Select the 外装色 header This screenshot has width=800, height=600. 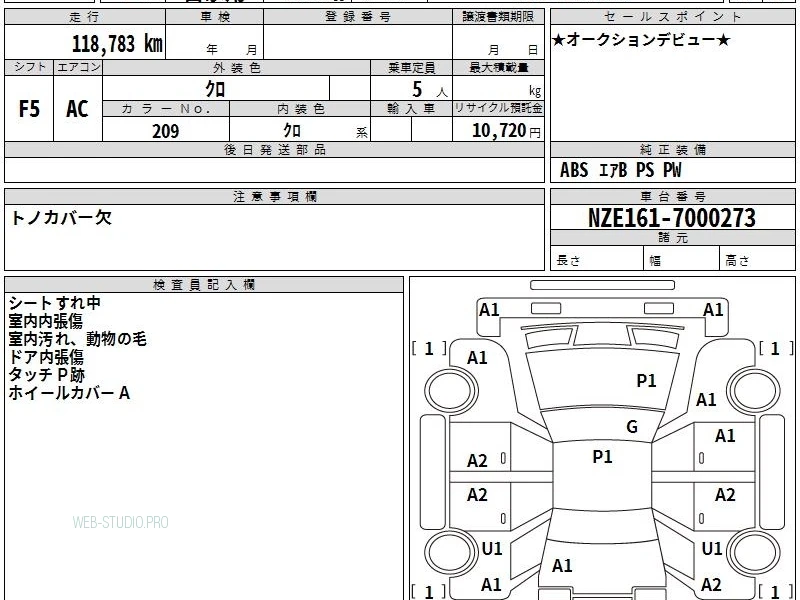point(237,68)
